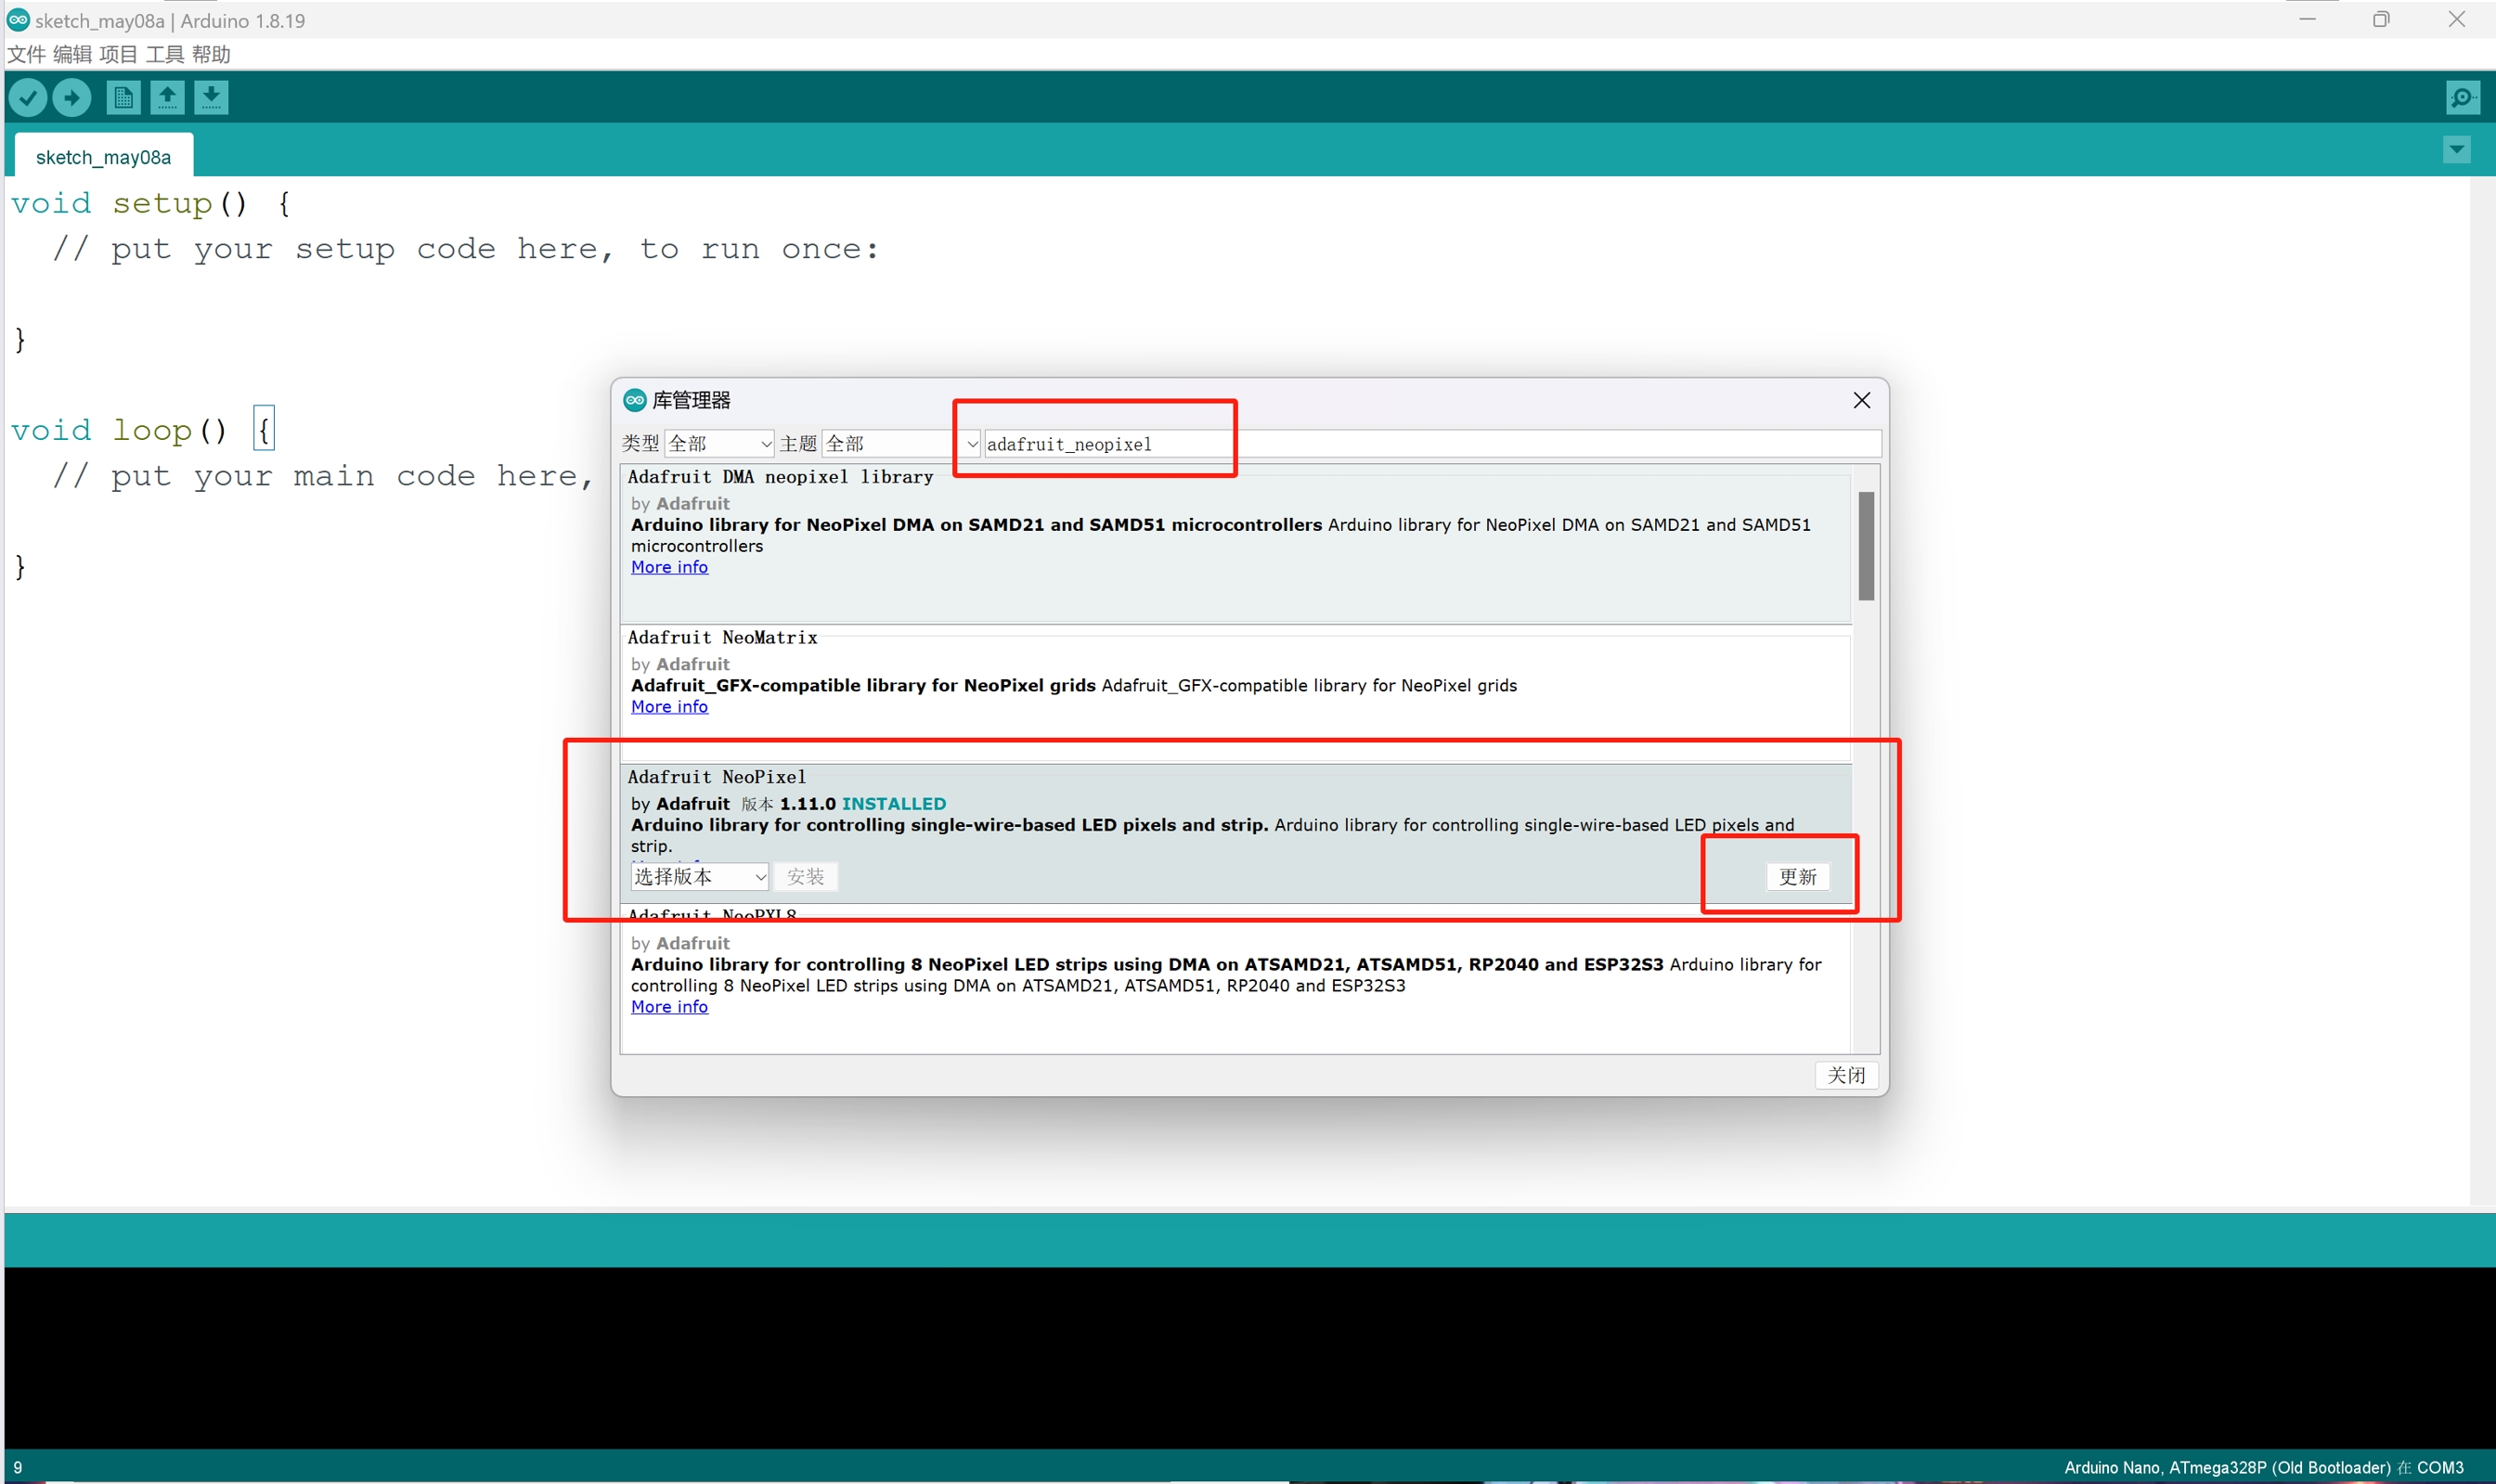Click the 更新 update button
The height and width of the screenshot is (1484, 2496).
pyautogui.click(x=1797, y=877)
